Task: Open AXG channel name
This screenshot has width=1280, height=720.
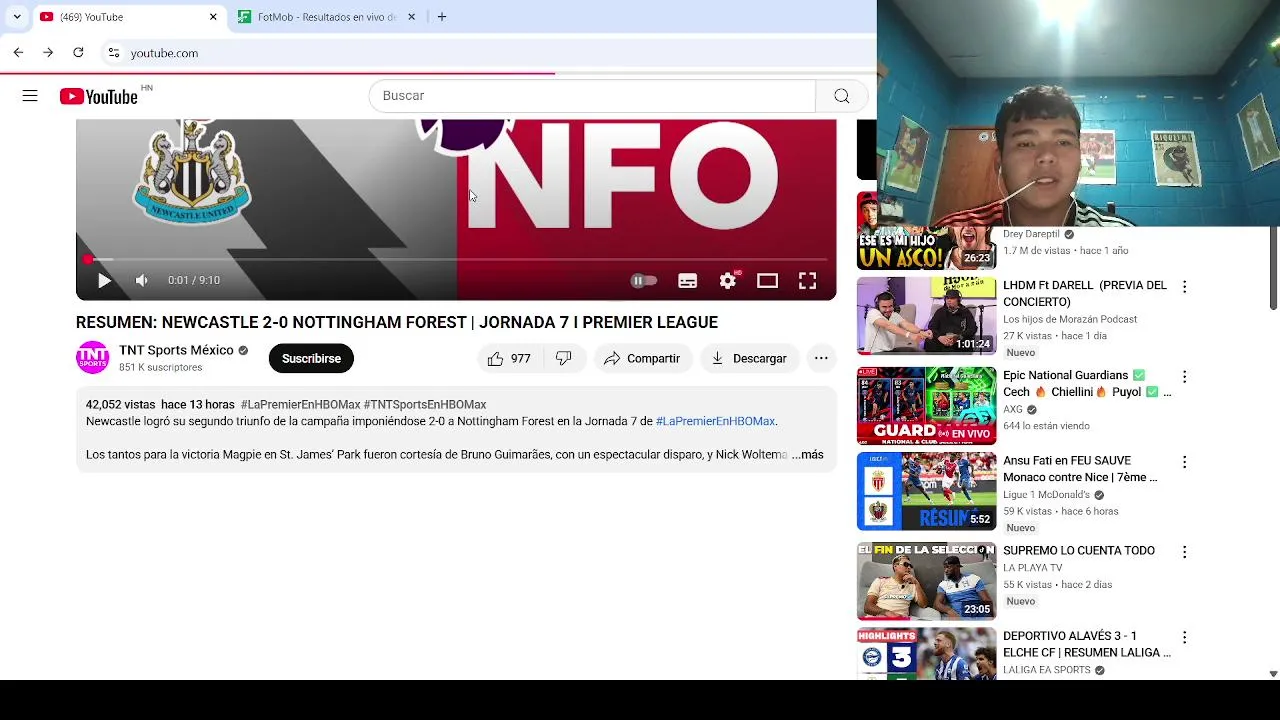Action: pyautogui.click(x=1013, y=410)
